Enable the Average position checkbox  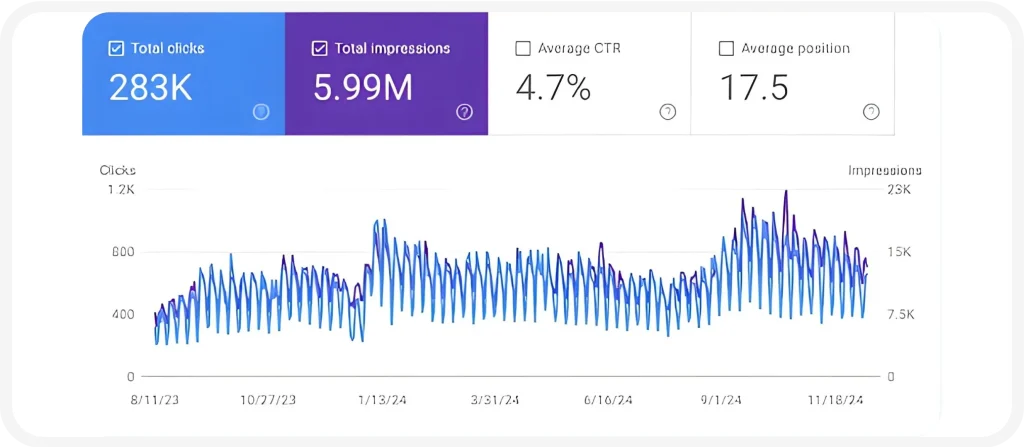pyautogui.click(x=726, y=48)
